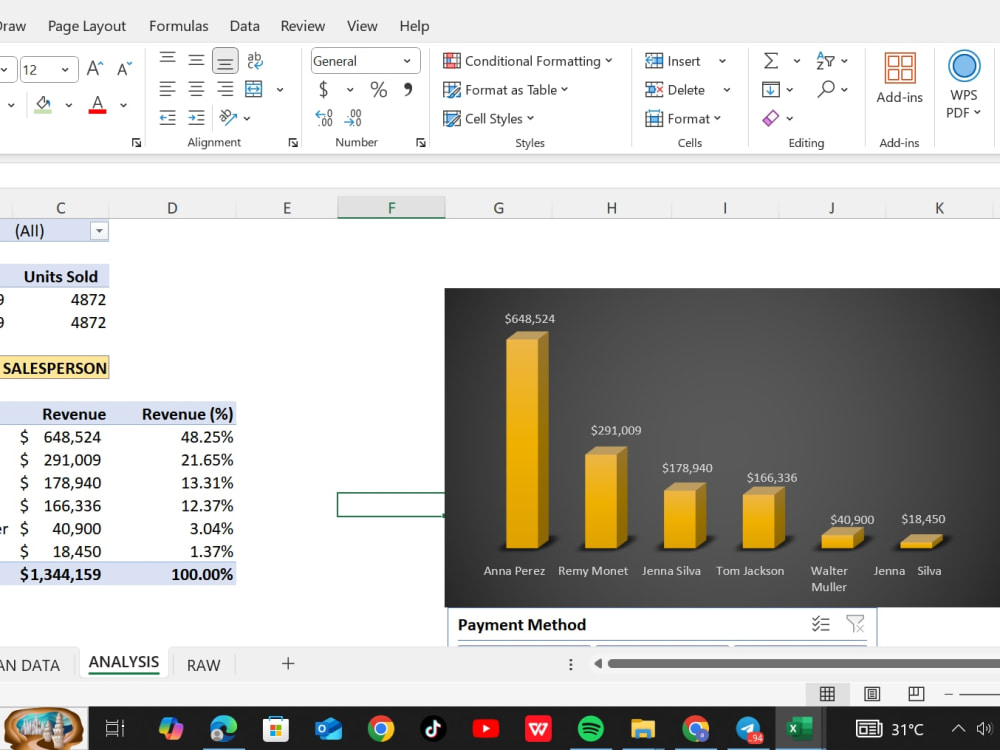Open the Orientation text rotation icon
This screenshot has height=750, width=1000.
(x=228, y=117)
